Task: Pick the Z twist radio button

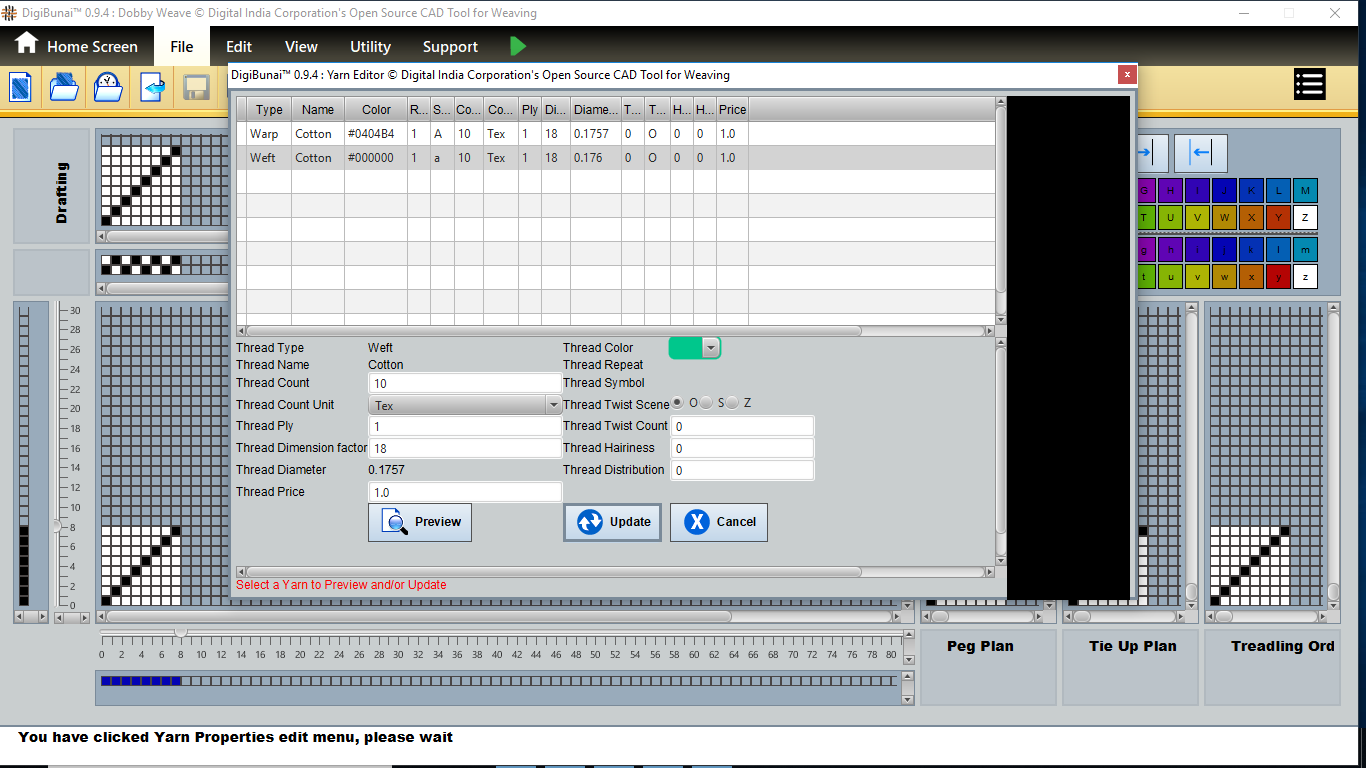Action: tap(733, 403)
